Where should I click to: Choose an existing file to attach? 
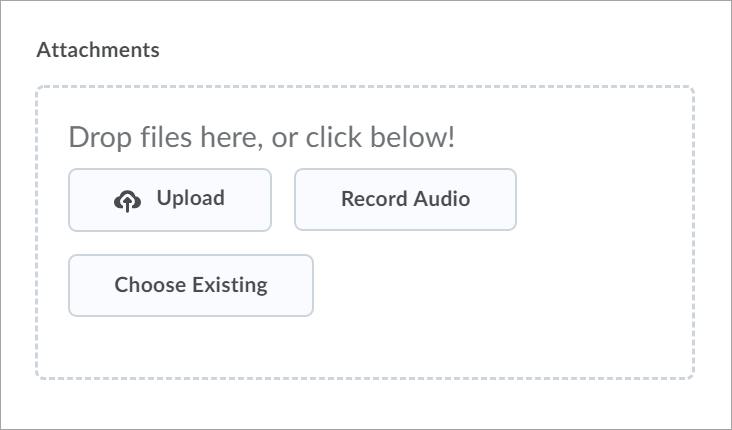190,285
